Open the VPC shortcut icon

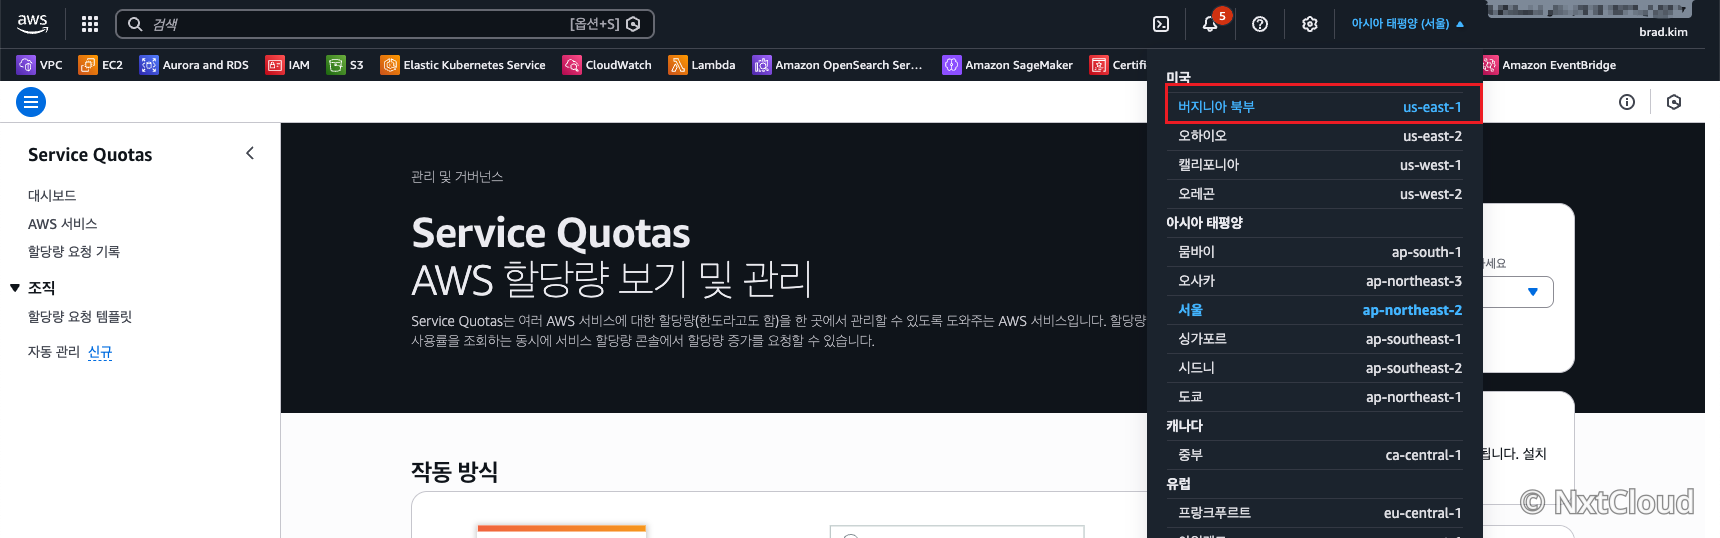tap(26, 65)
